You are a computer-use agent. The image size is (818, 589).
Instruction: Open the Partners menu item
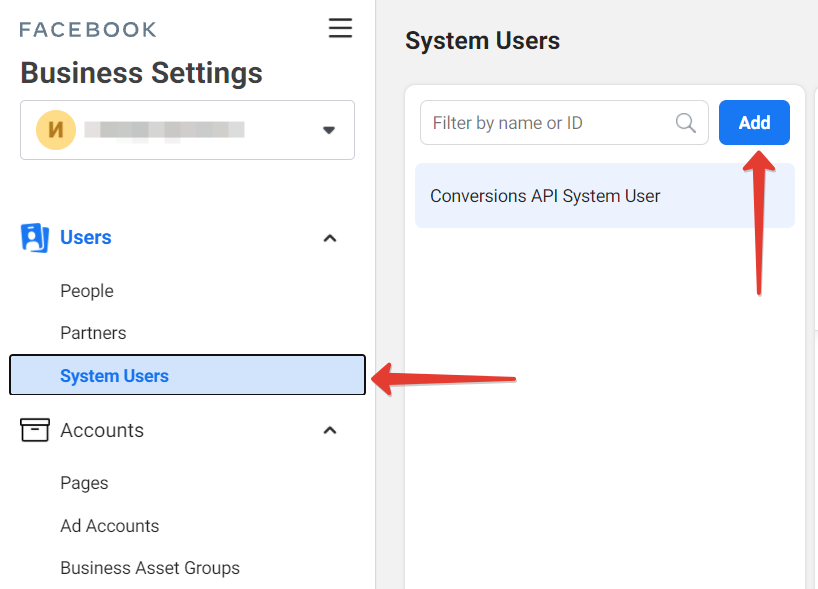tap(93, 333)
